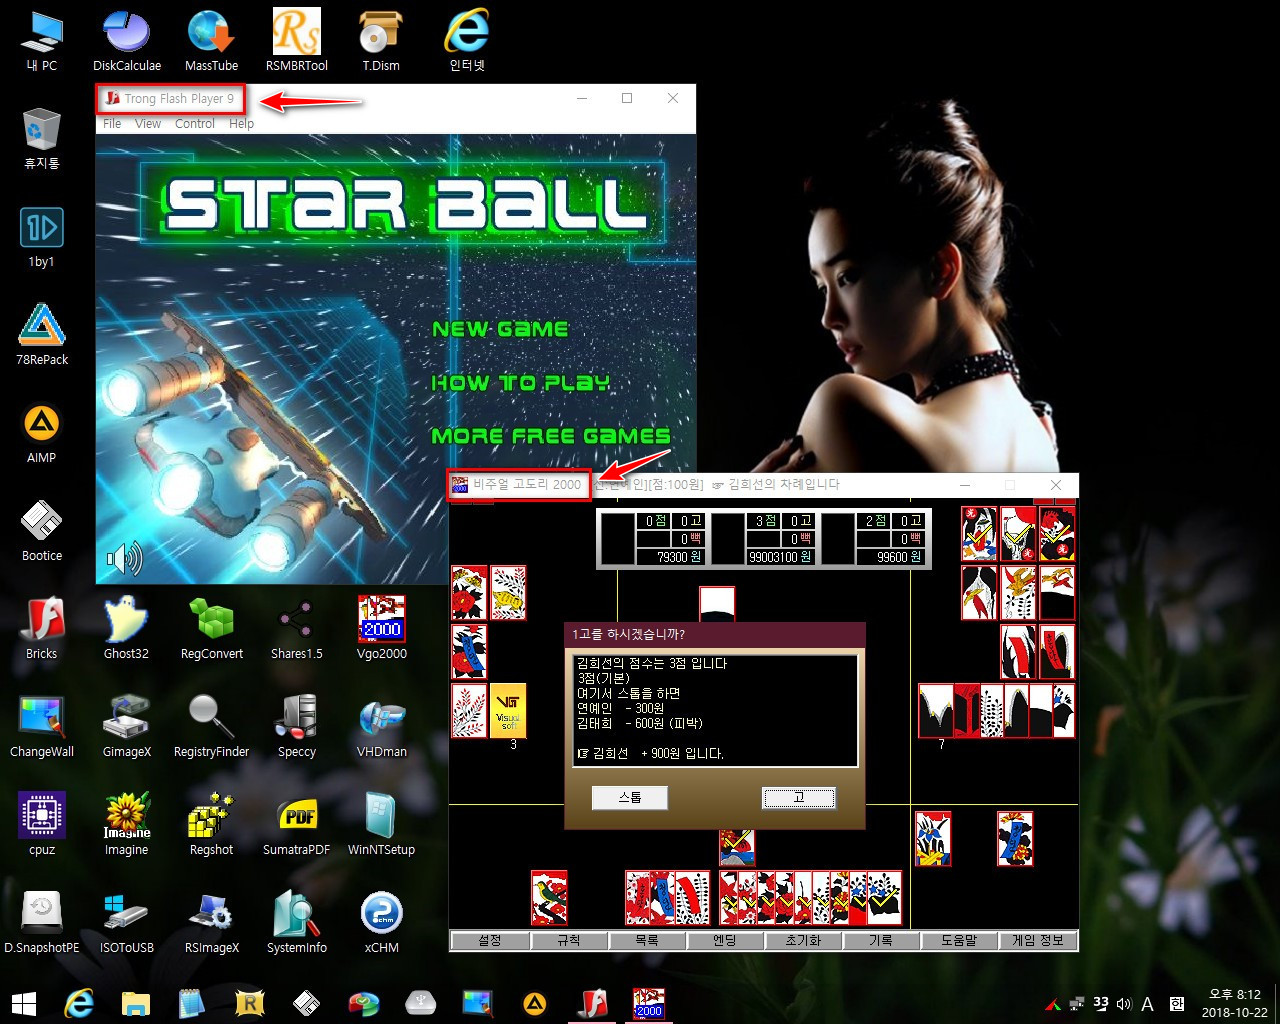
Task: Click the face-down deck card on table
Action: [x=717, y=602]
